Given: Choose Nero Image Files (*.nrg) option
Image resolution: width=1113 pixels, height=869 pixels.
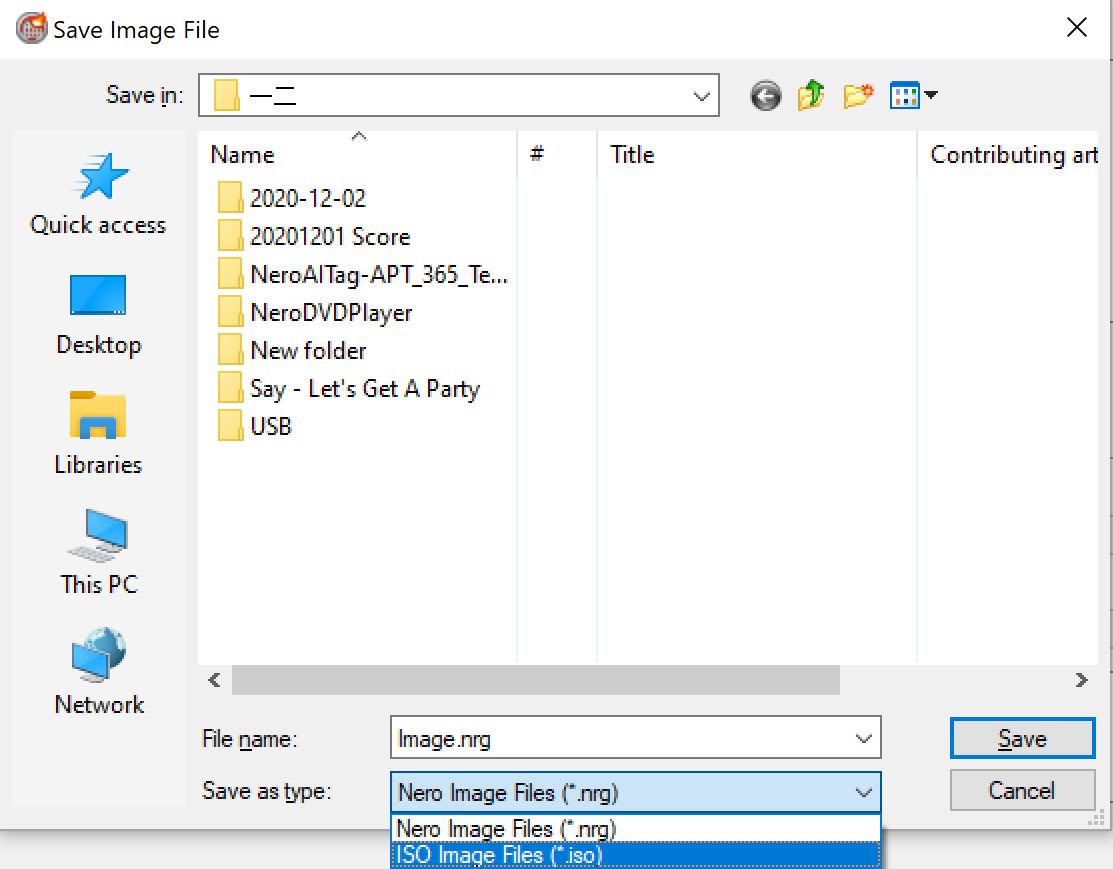Looking at the screenshot, I should coord(636,828).
